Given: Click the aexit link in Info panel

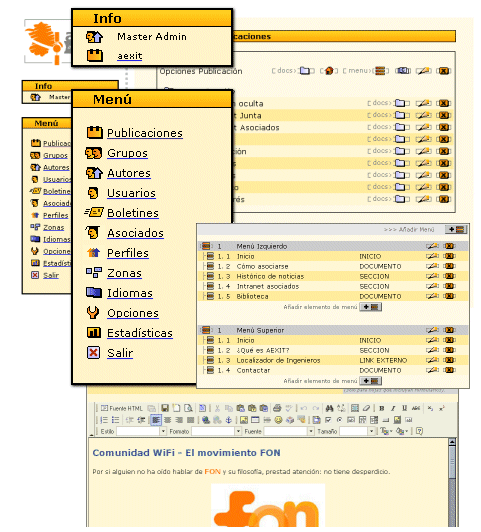Looking at the screenshot, I should [x=130, y=56].
